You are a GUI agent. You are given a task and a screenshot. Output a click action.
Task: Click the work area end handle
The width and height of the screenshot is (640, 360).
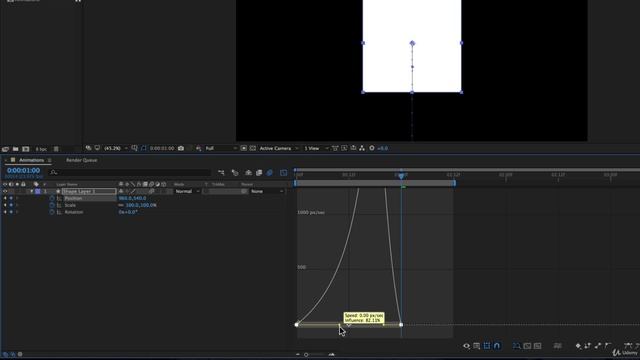pyautogui.click(x=454, y=183)
